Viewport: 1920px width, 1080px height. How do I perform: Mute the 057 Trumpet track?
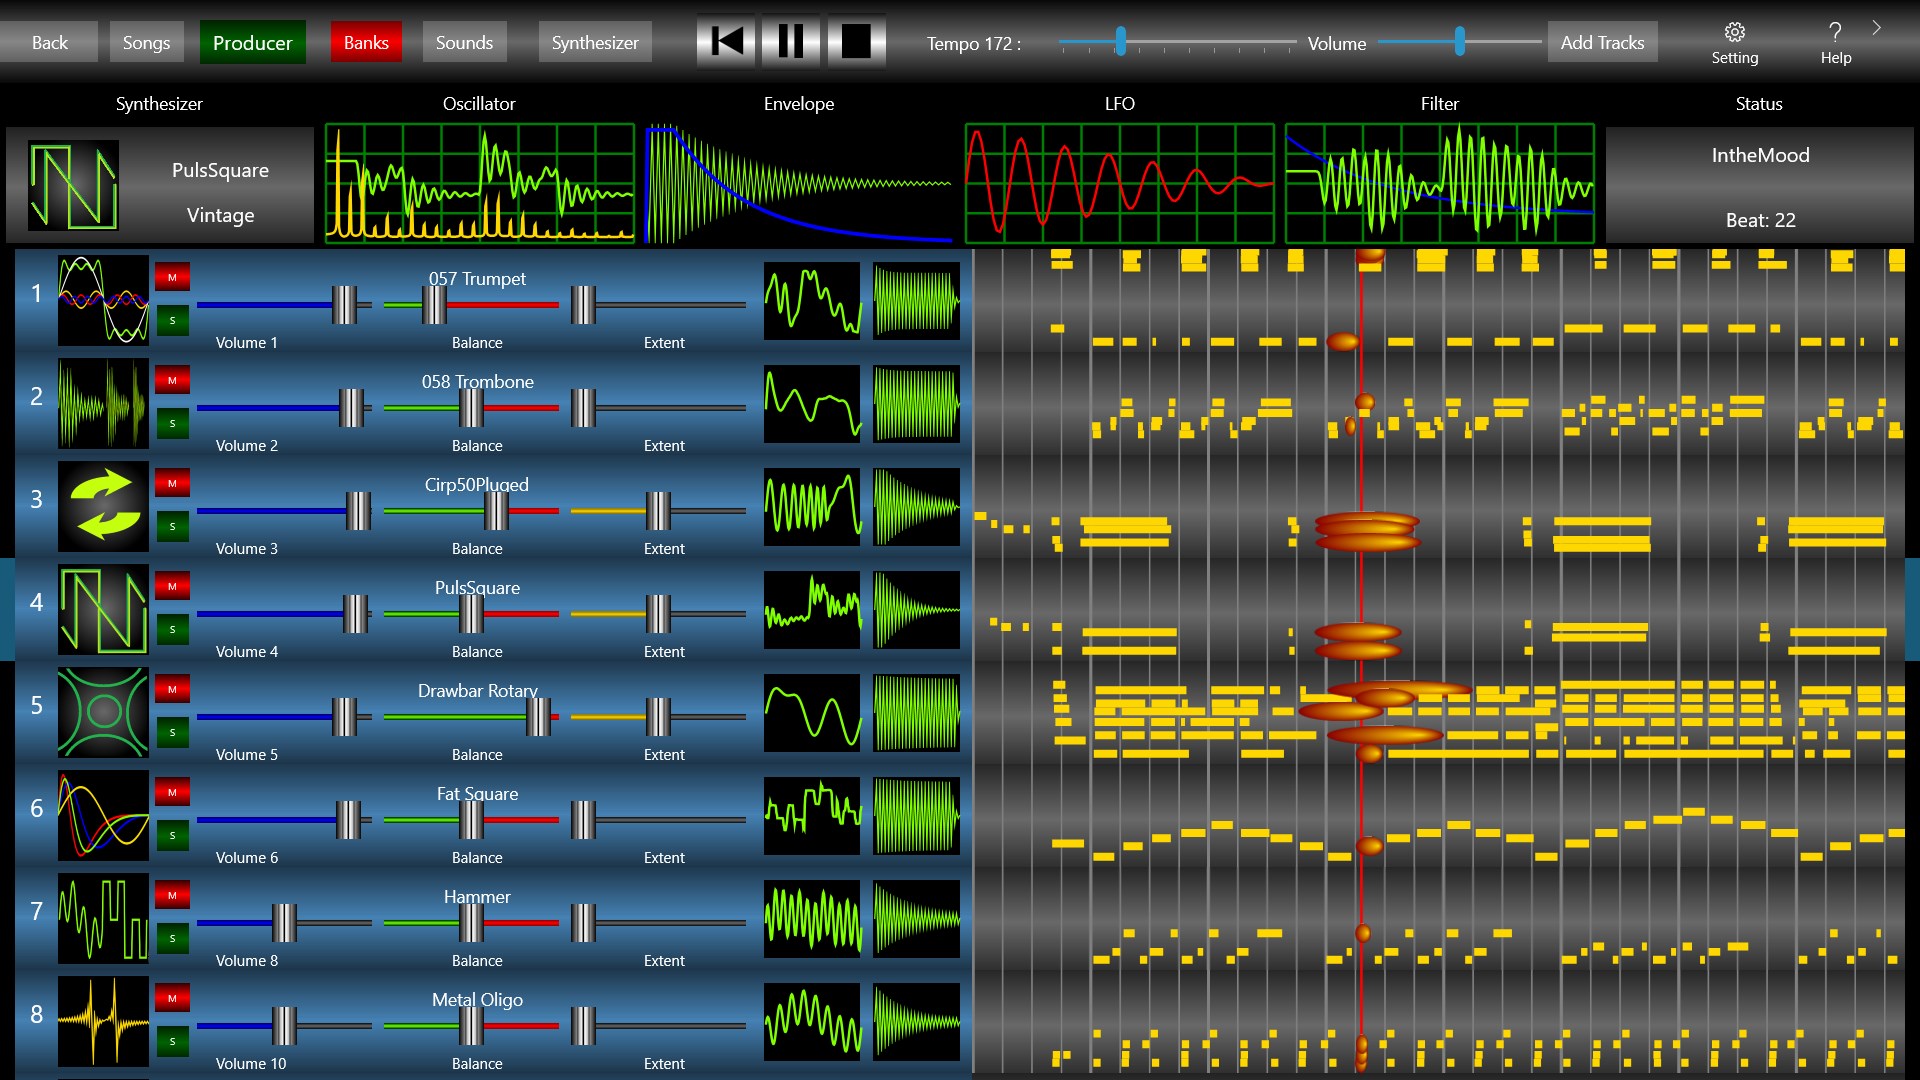(x=172, y=277)
